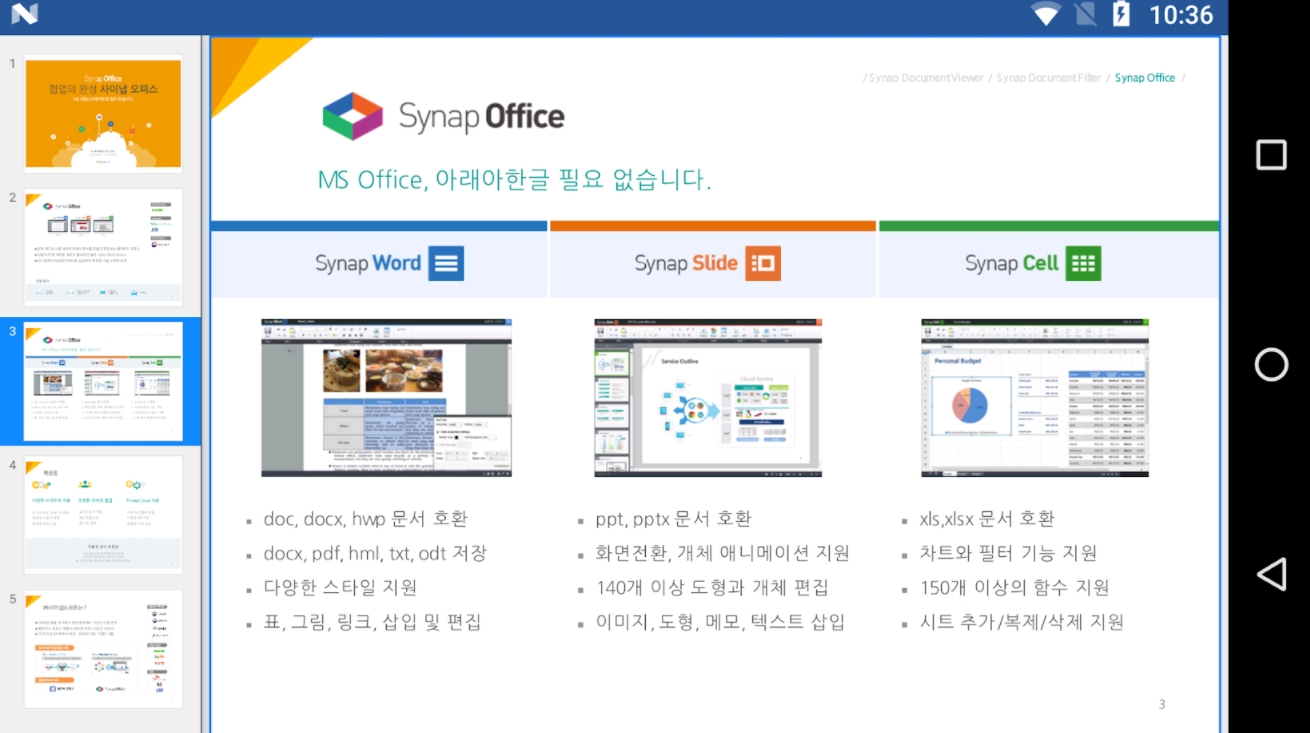Click 'Synap Document Filter' breadcrumb text
1310x733 pixels.
1049,78
